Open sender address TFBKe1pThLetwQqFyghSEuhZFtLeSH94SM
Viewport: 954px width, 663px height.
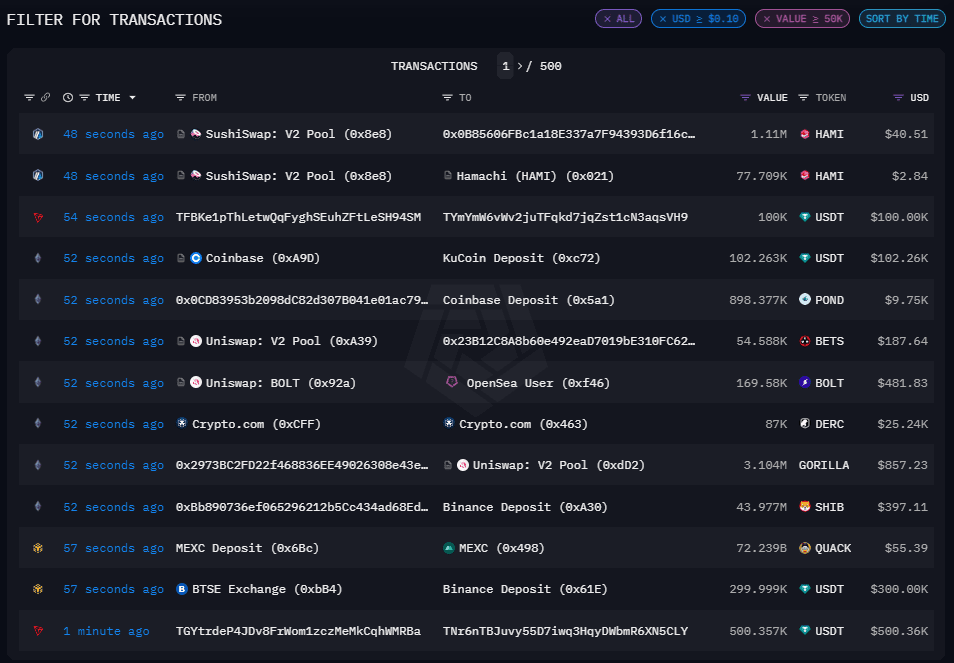pos(298,217)
